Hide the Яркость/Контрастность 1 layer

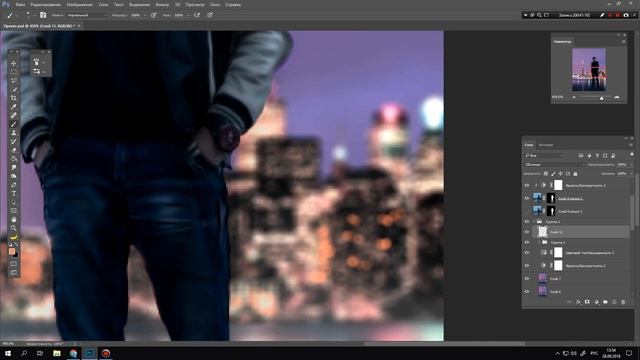[527, 266]
